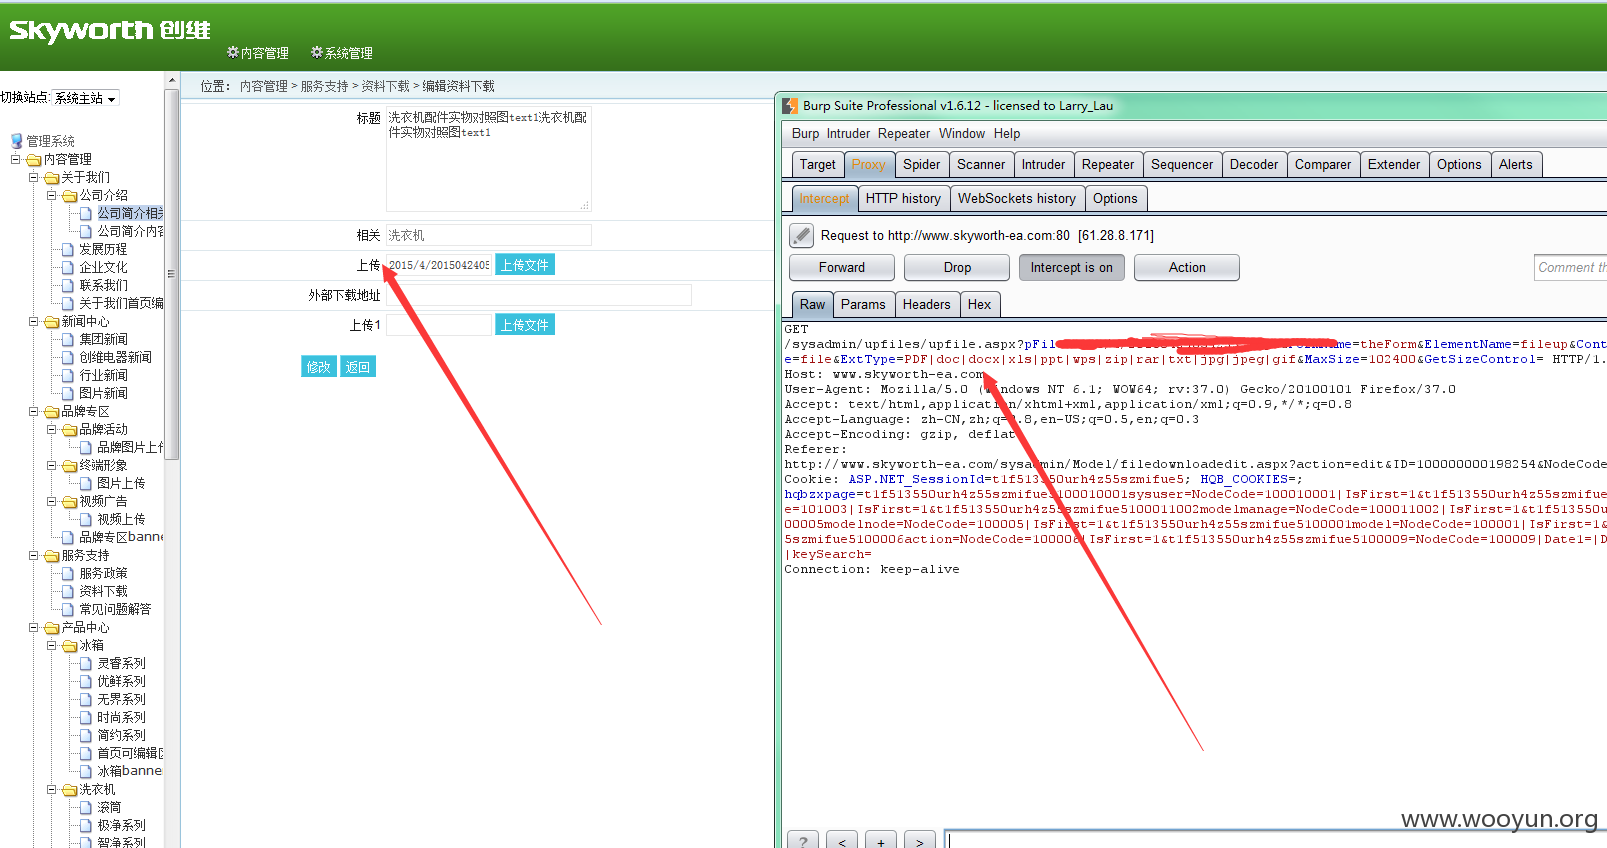The width and height of the screenshot is (1607, 848).
Task: Click the Burp Suite logo icon in title bar
Action: [x=790, y=105]
